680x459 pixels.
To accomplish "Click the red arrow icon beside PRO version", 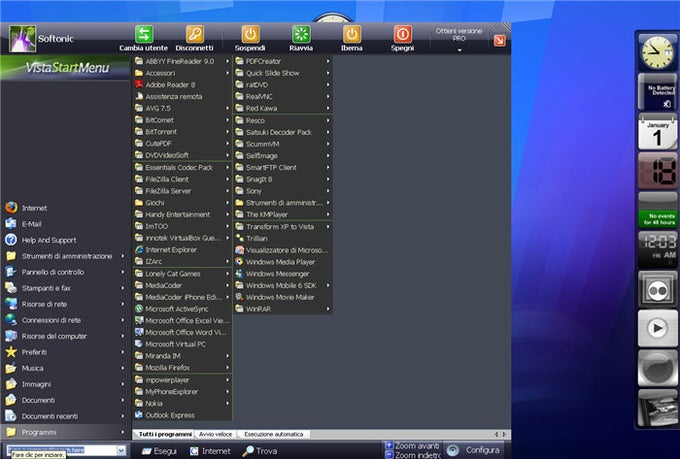I will tap(500, 40).
